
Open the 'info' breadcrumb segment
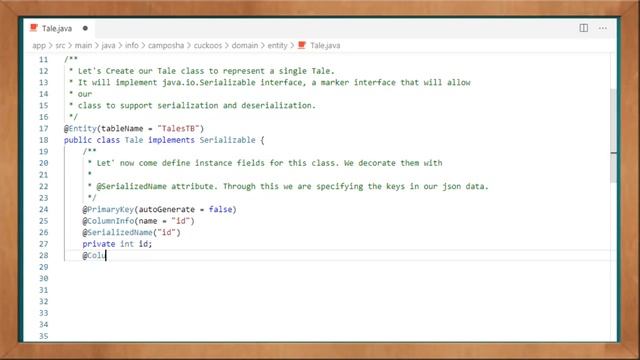point(131,45)
